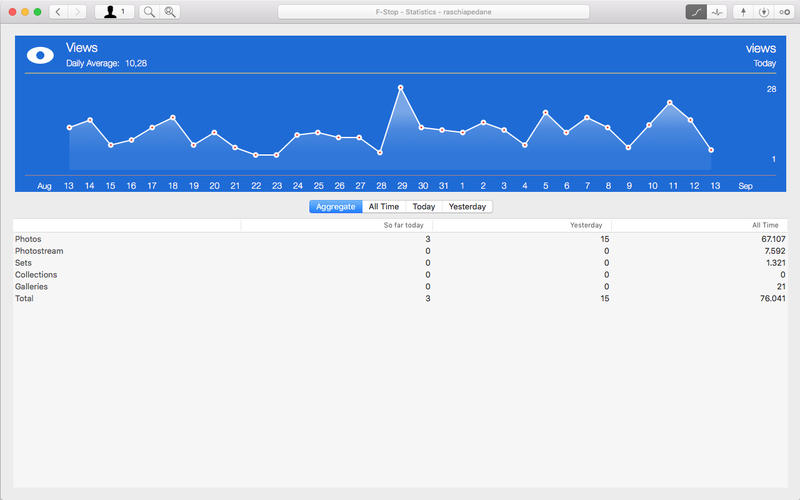Click the circled download arrow icon

tap(764, 12)
